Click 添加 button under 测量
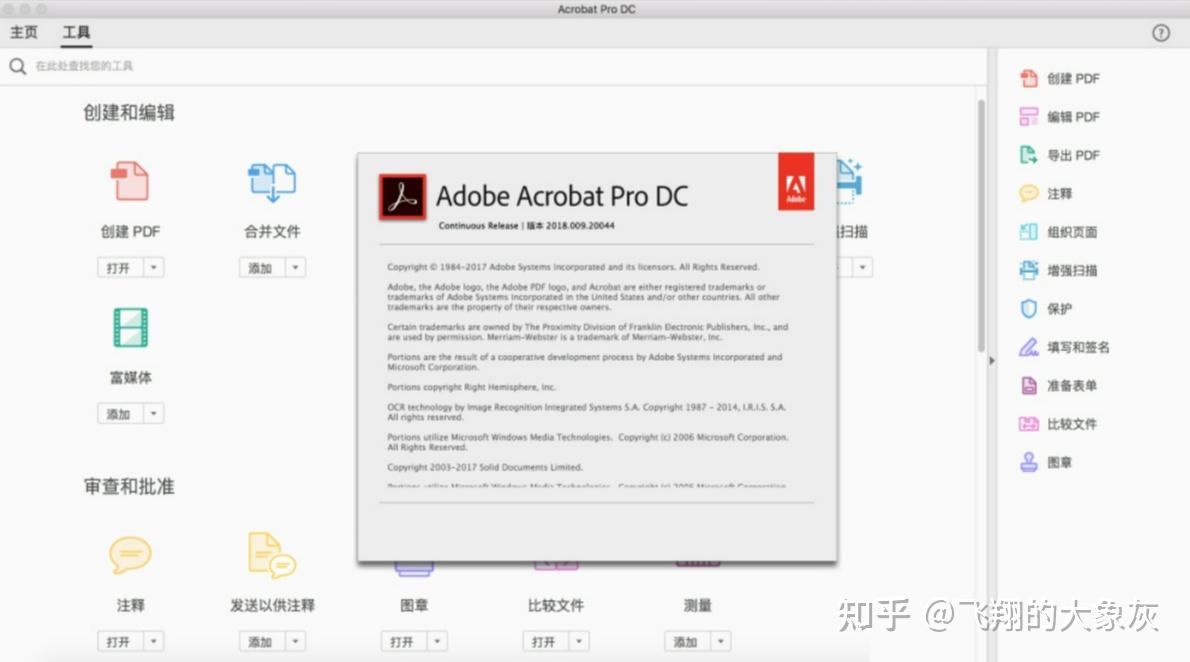 pyautogui.click(x=688, y=642)
